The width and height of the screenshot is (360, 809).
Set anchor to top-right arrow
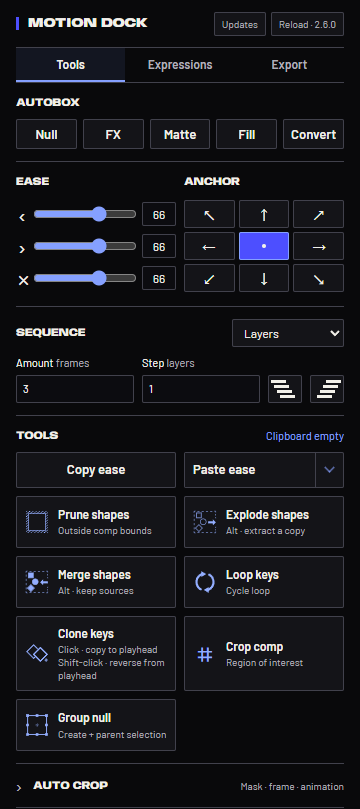pos(318,214)
